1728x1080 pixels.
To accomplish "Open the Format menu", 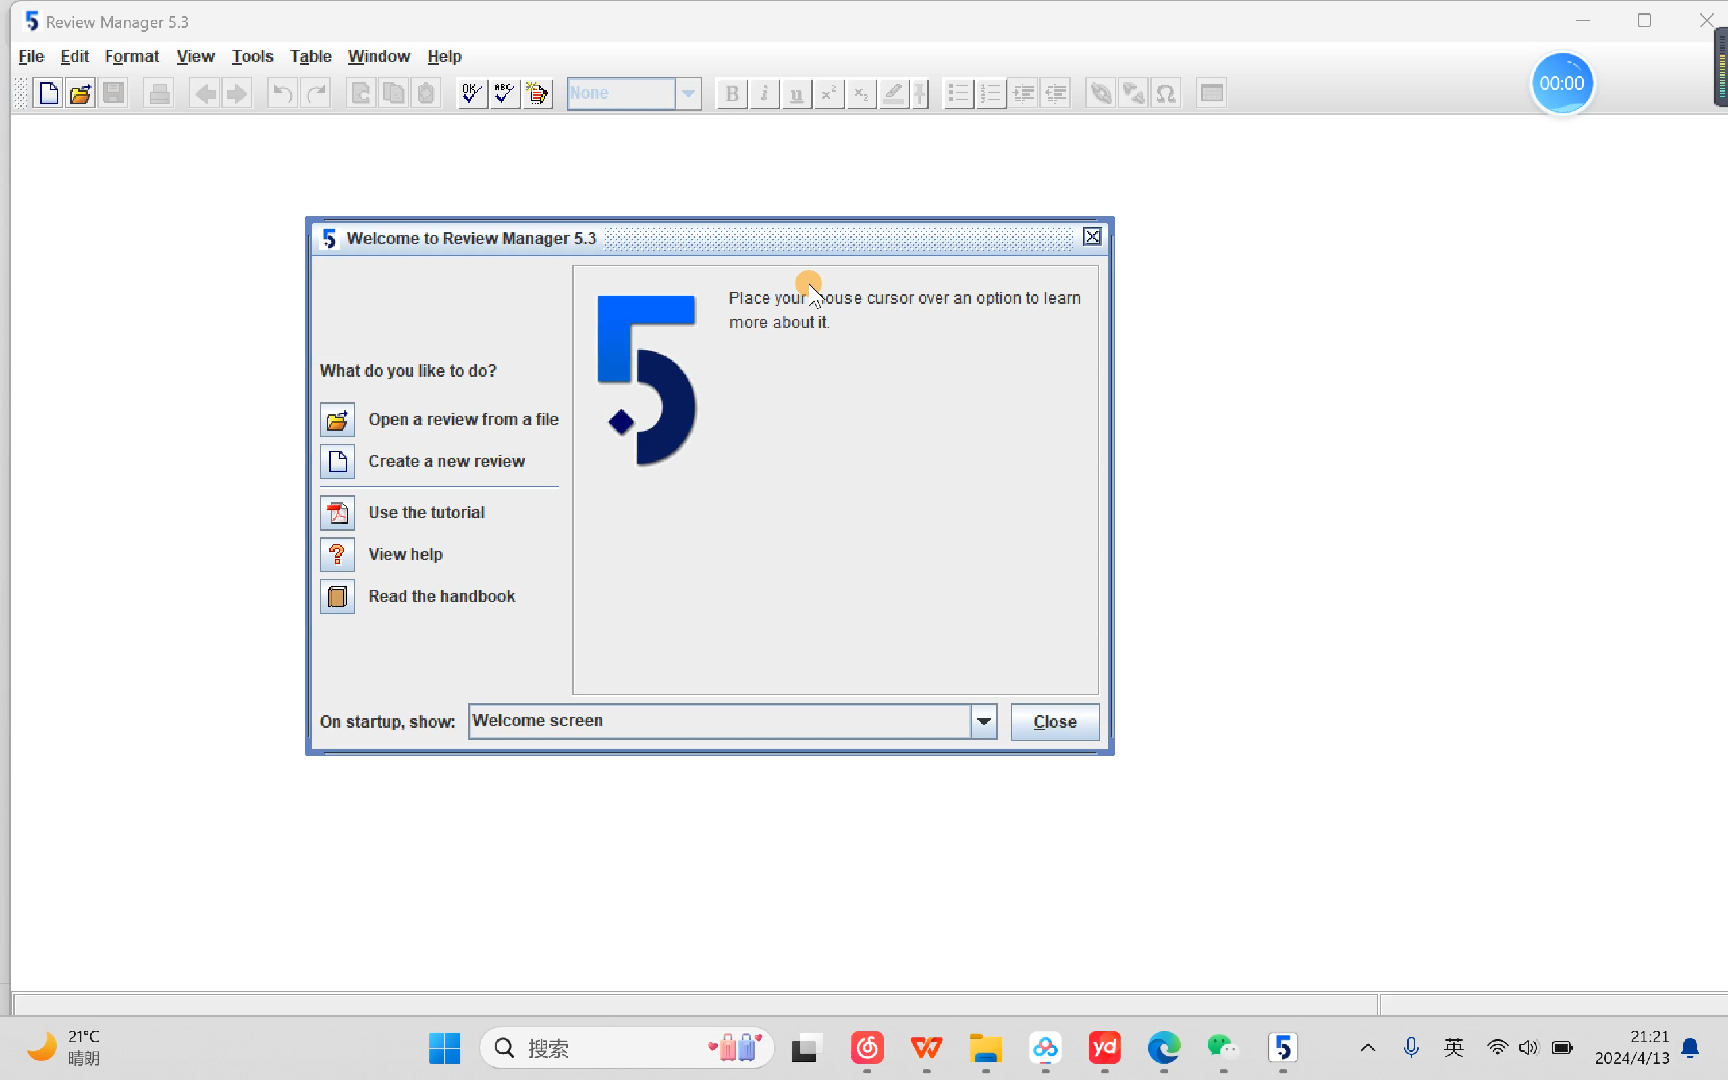I will click(132, 56).
